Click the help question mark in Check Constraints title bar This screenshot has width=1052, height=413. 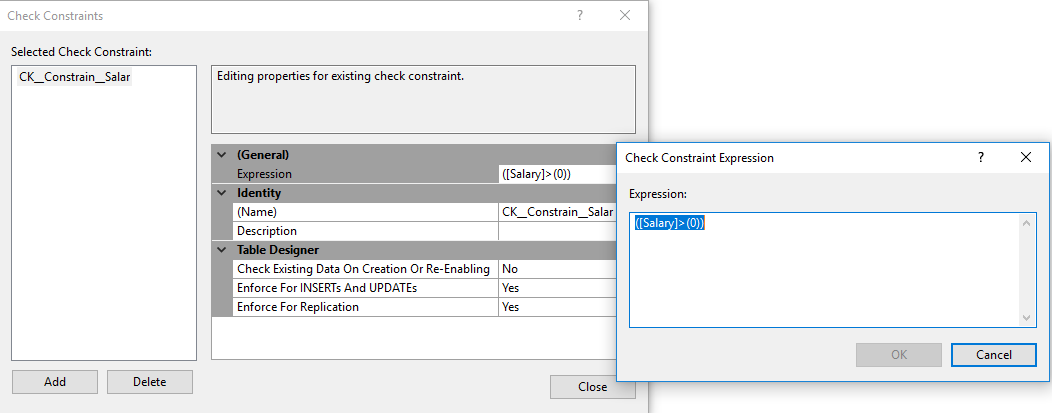(x=580, y=16)
